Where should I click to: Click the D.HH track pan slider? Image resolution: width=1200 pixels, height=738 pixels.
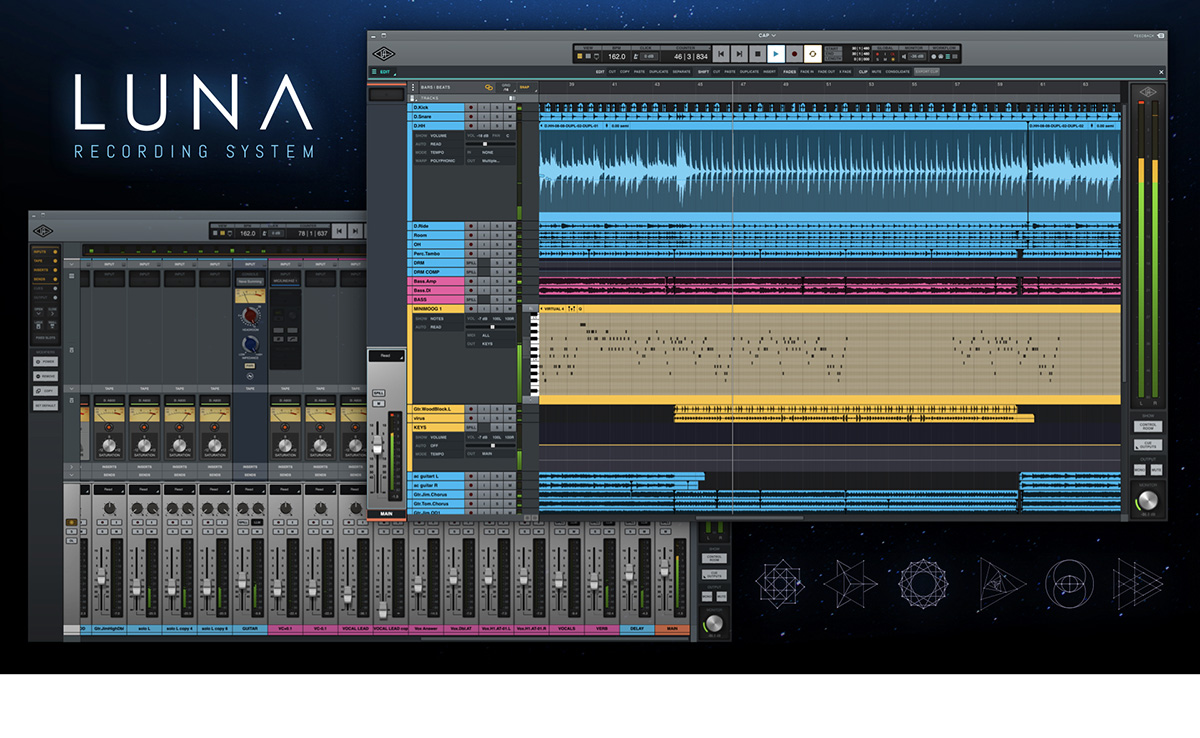(490, 144)
